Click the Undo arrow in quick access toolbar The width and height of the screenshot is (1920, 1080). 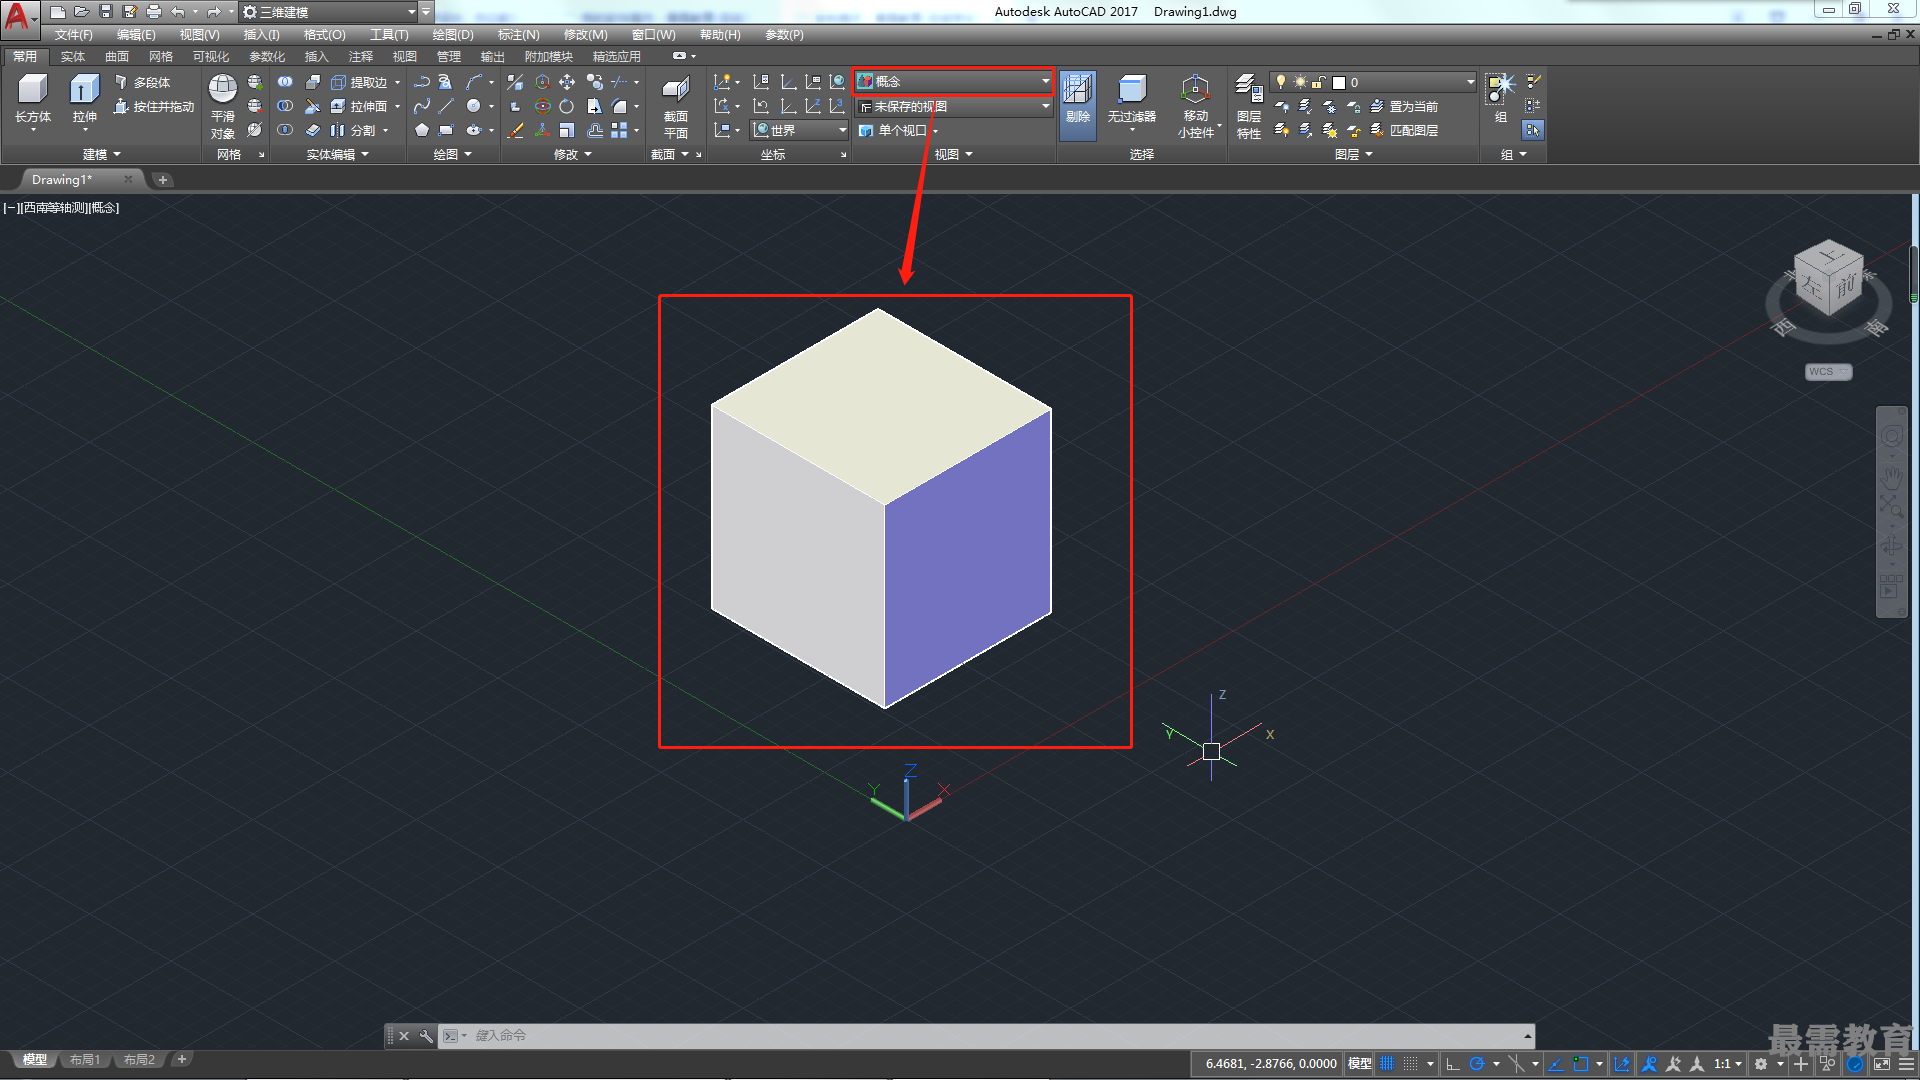click(x=178, y=12)
